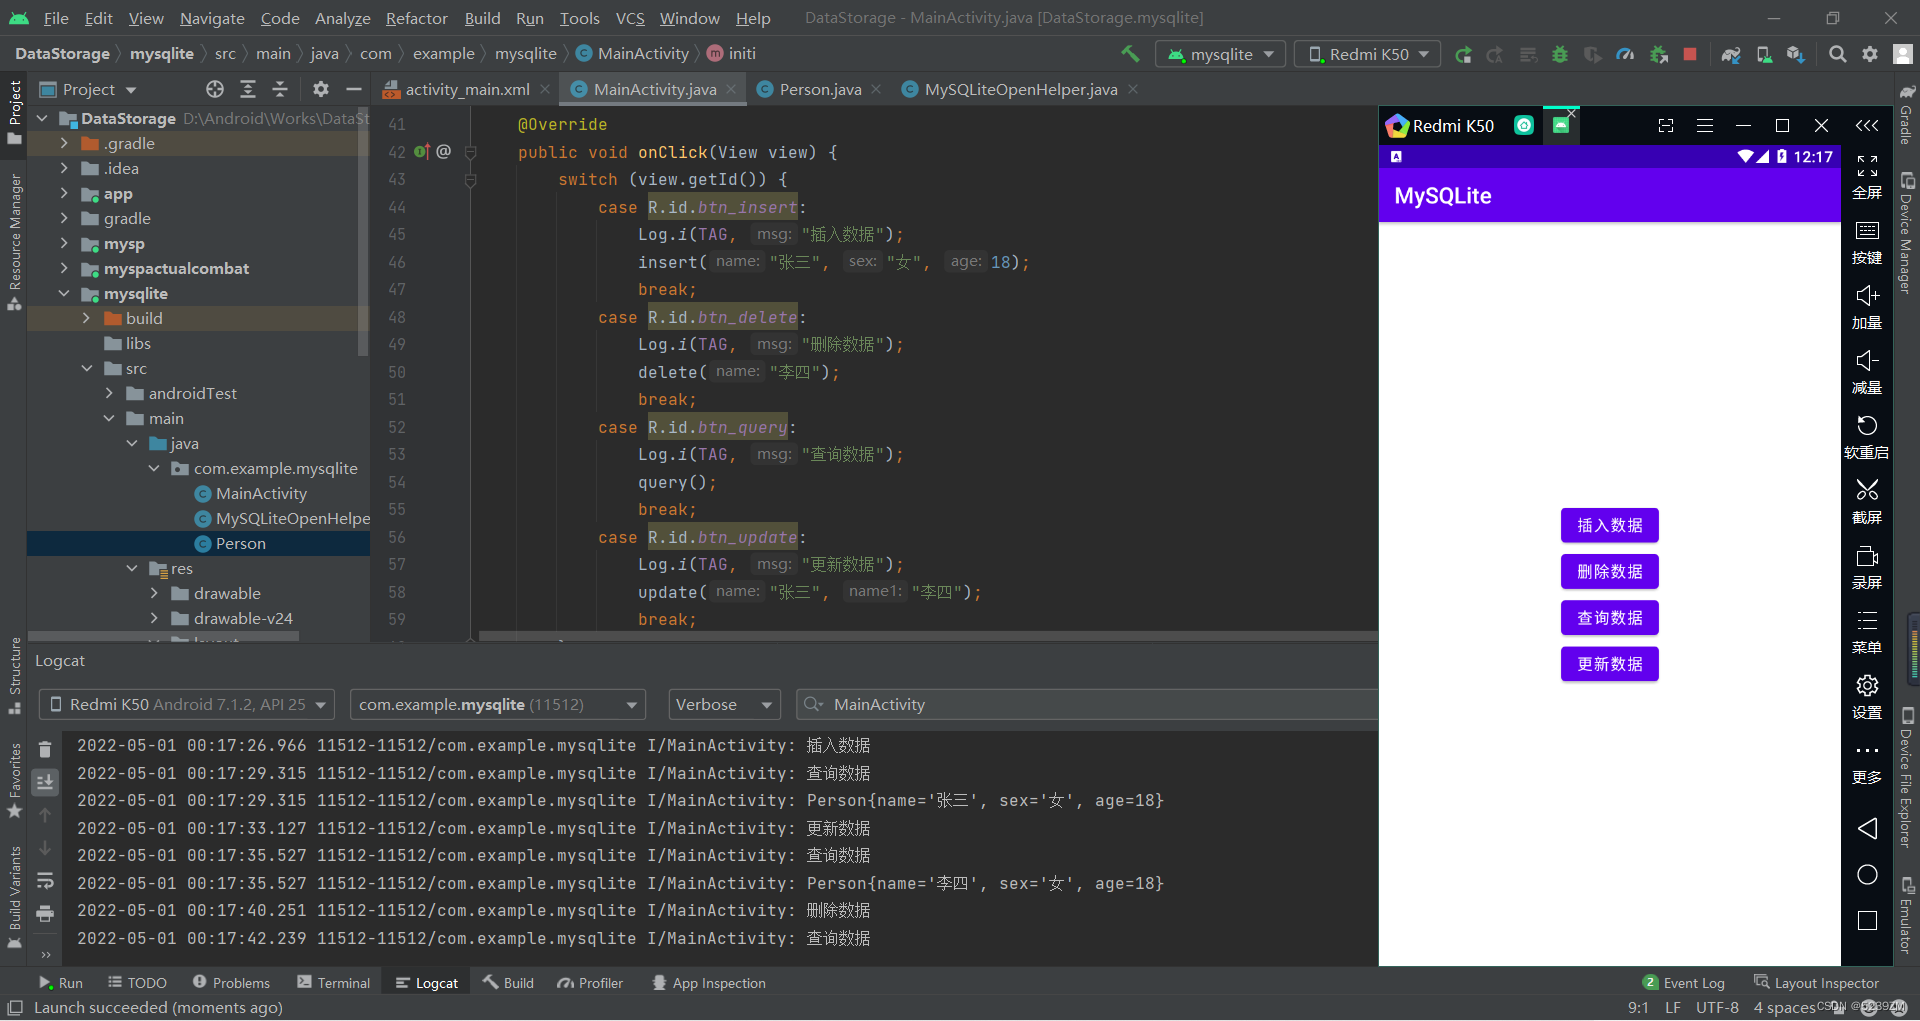Tap the 插入数据 button in emulator
Image resolution: width=1920 pixels, height=1021 pixels.
click(1610, 526)
